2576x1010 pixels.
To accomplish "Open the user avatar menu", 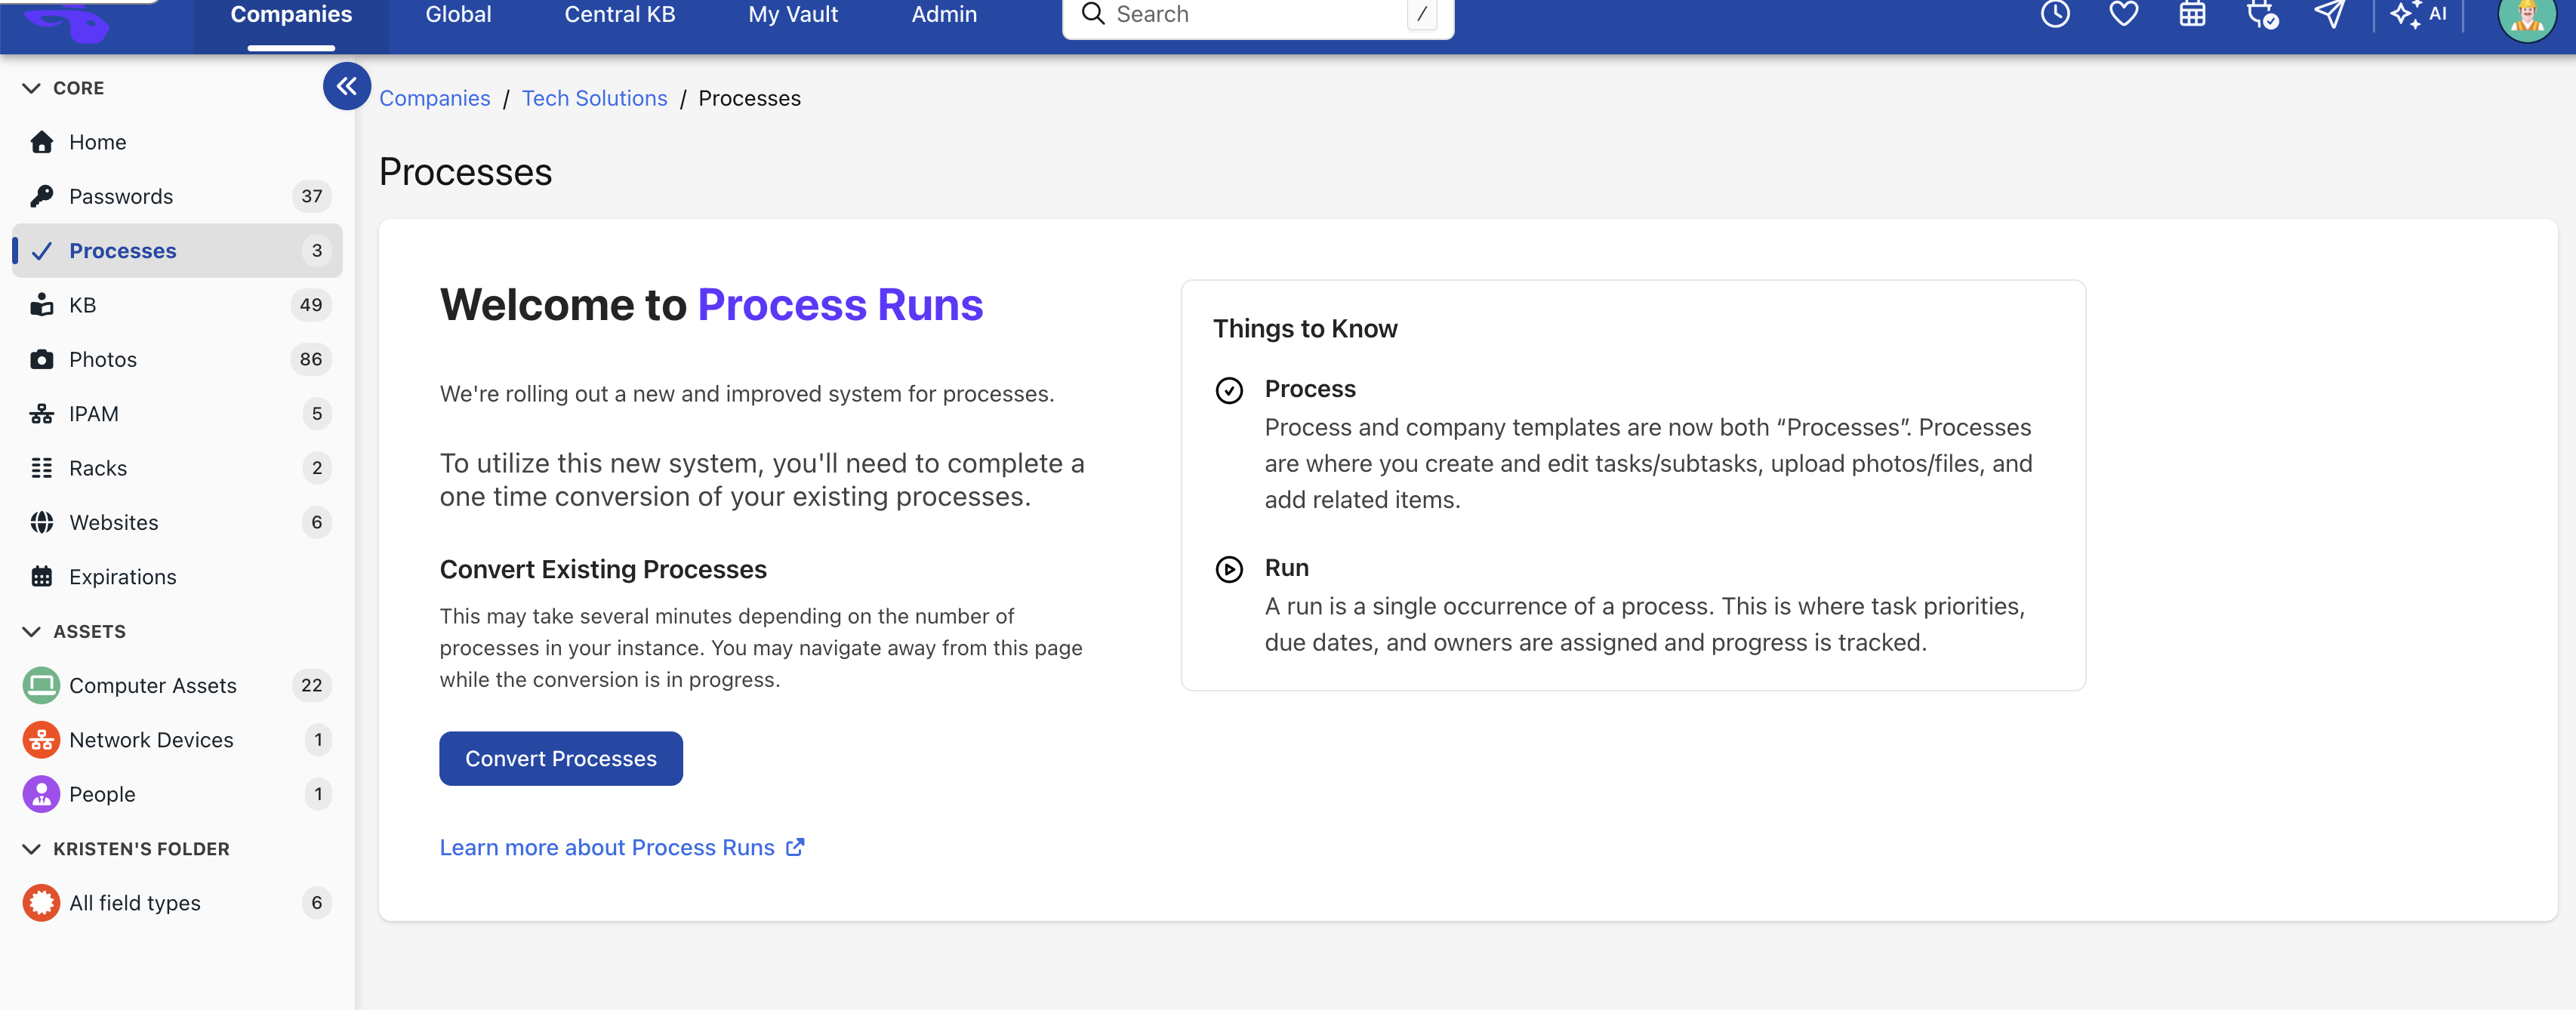I will pyautogui.click(x=2527, y=16).
